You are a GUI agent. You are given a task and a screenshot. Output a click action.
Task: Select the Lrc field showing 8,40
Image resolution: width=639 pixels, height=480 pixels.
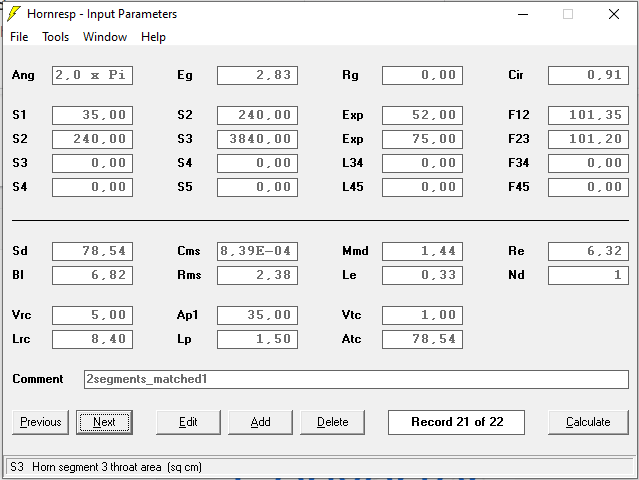(x=92, y=339)
